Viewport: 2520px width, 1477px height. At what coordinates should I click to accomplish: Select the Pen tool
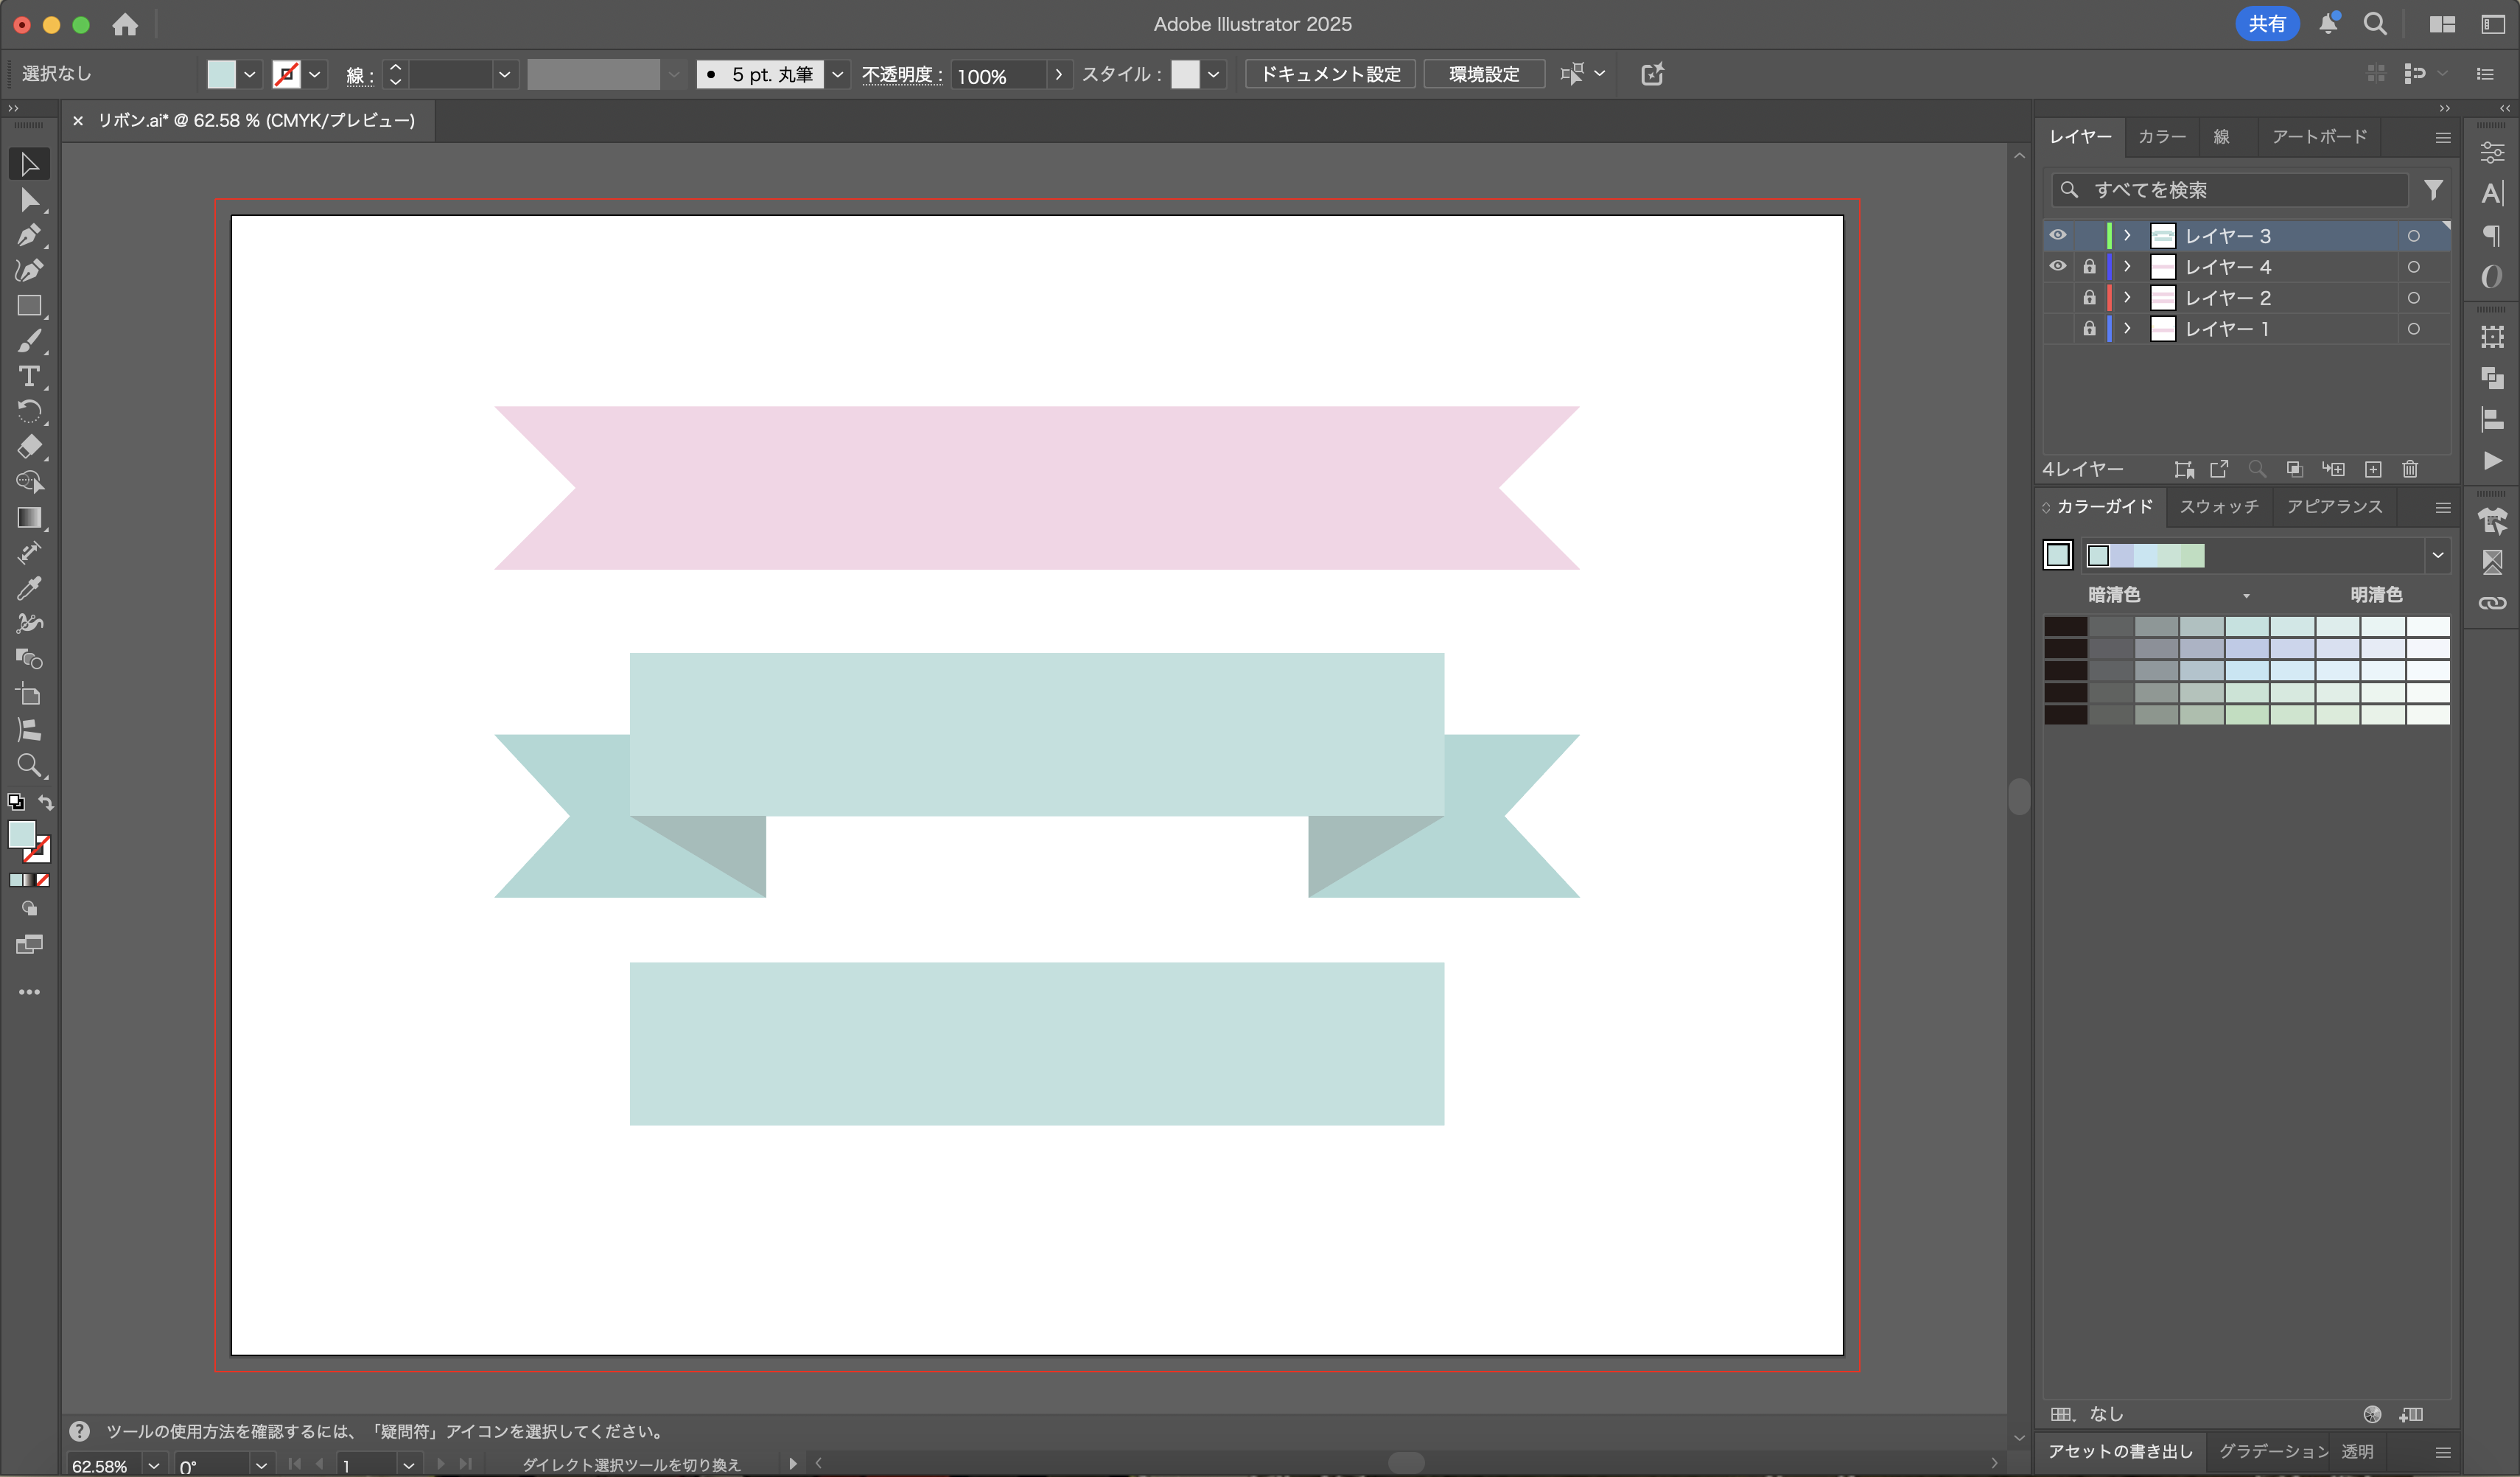(28, 235)
